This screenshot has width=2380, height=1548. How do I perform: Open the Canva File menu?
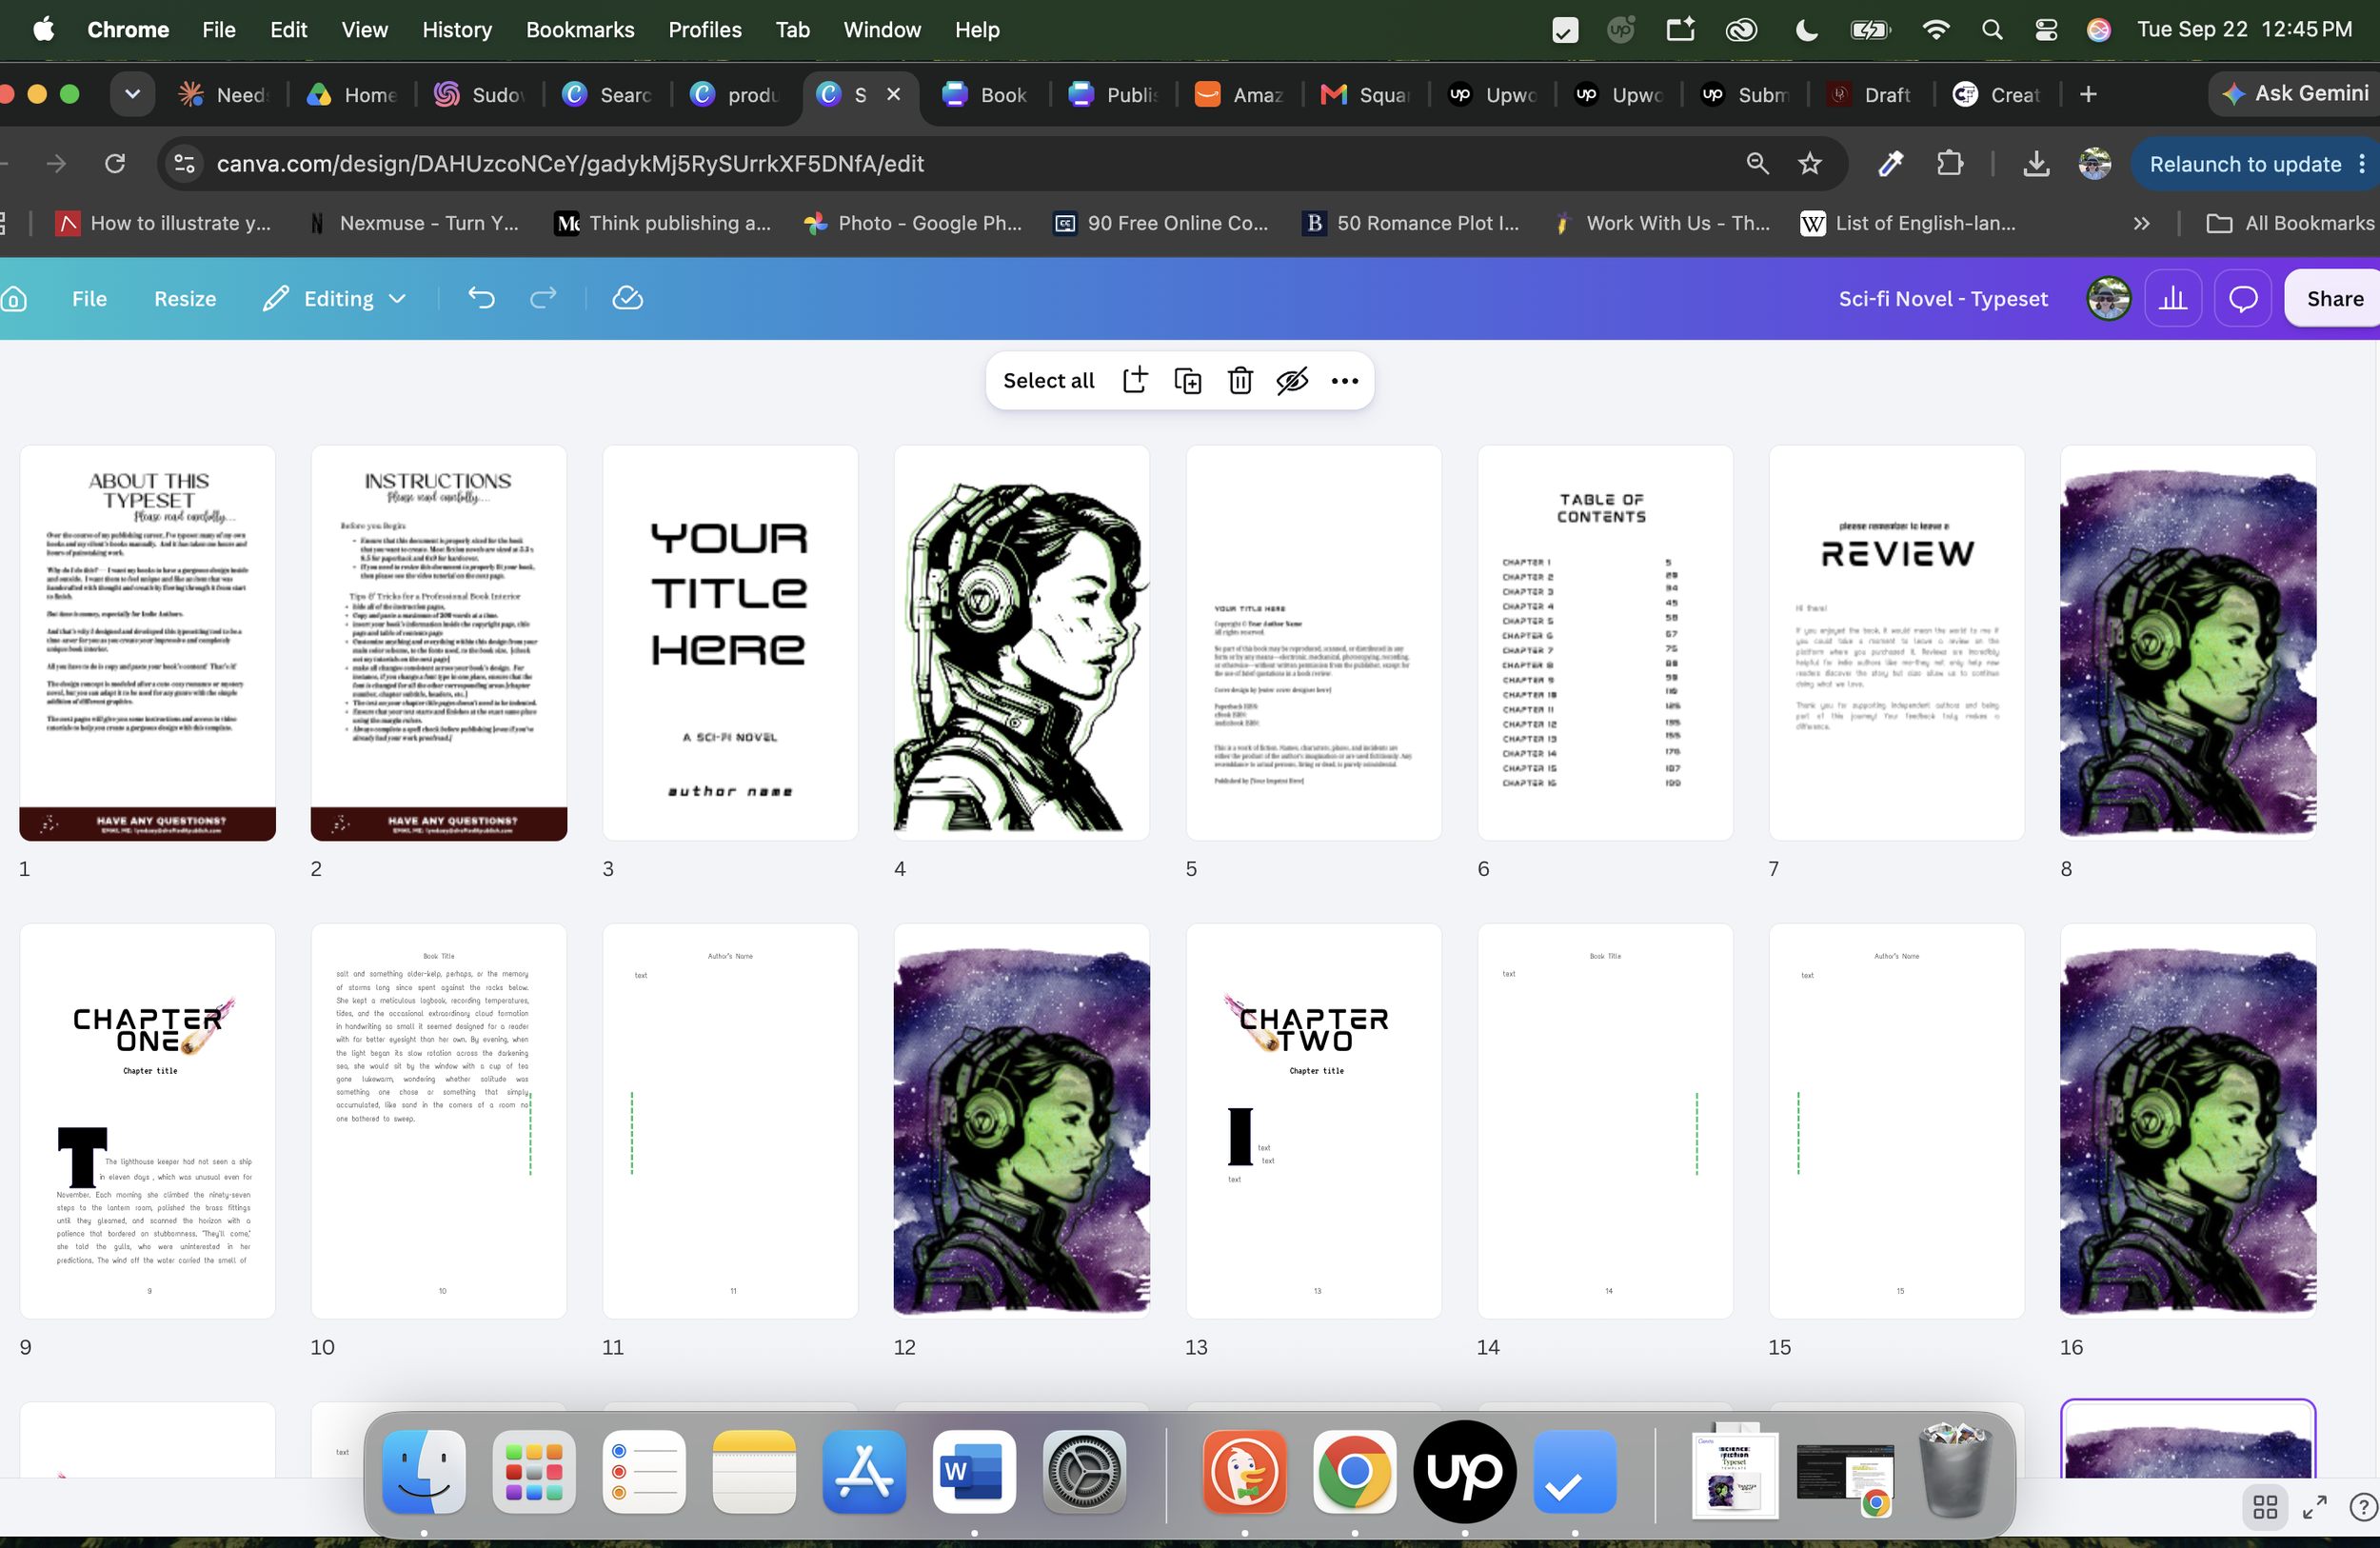[89, 298]
